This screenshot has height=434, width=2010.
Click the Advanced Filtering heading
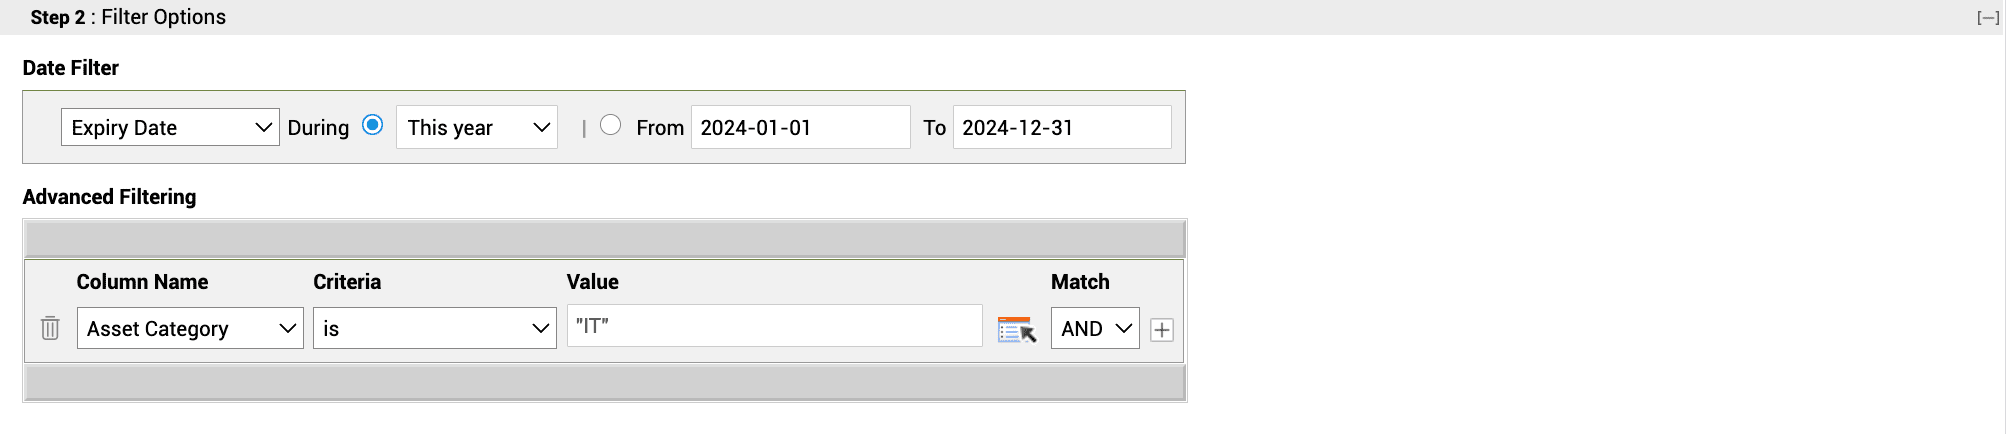(109, 197)
